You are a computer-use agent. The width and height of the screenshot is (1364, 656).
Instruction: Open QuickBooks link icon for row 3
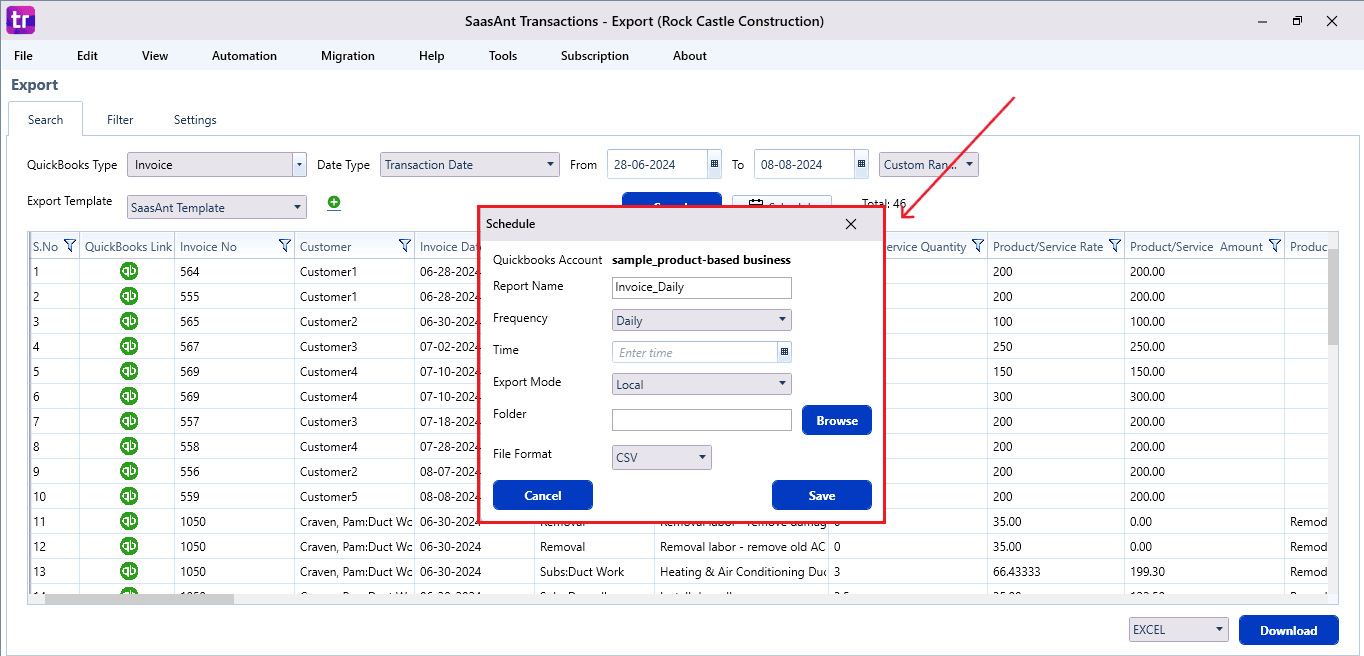tap(129, 321)
